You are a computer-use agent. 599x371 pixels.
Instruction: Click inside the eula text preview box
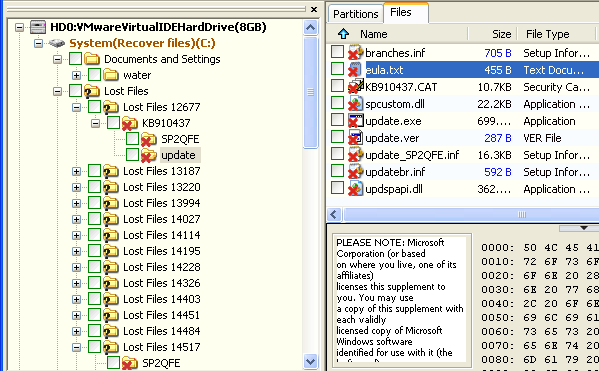coord(401,299)
